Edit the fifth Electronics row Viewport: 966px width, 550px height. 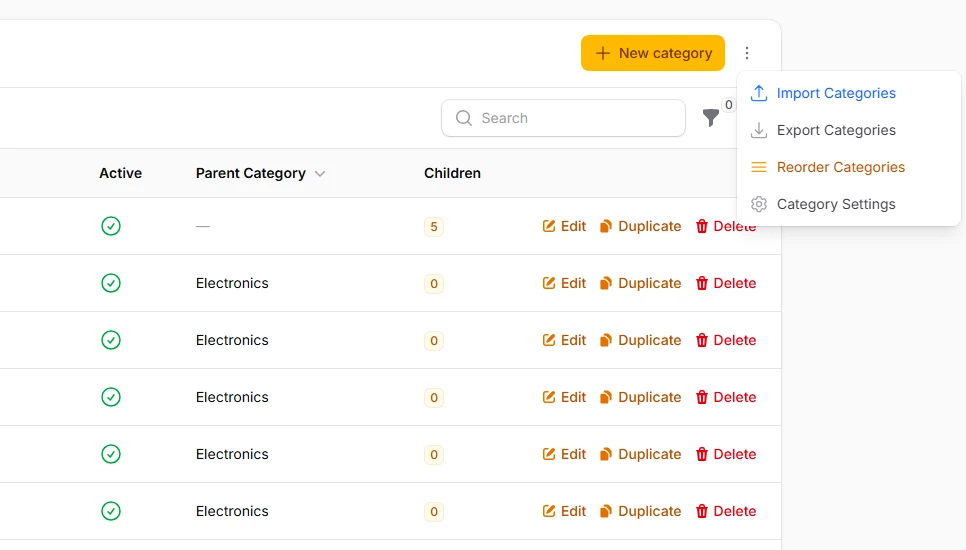564,511
